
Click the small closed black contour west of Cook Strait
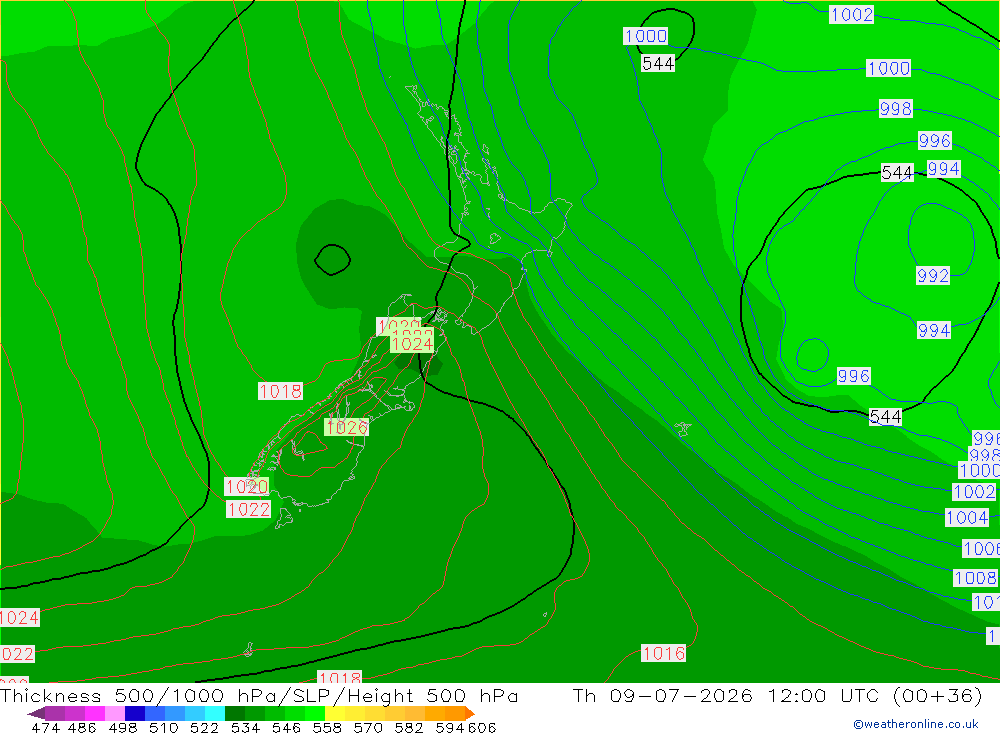pyautogui.click(x=332, y=260)
